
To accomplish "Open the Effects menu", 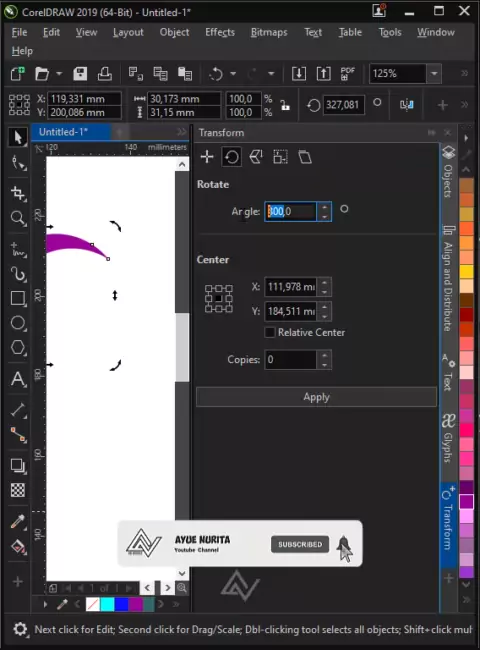I will 220,32.
